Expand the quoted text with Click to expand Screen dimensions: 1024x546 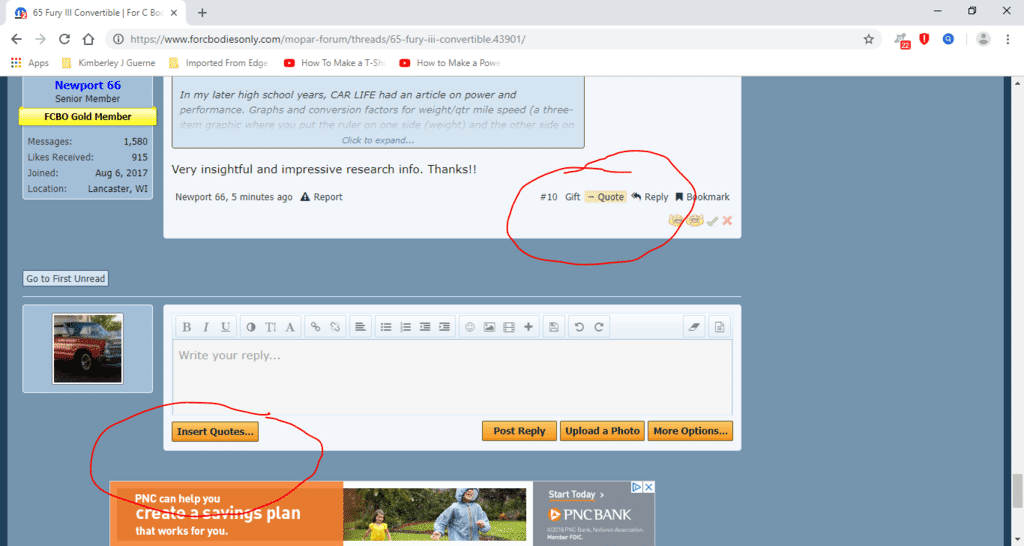[x=378, y=140]
